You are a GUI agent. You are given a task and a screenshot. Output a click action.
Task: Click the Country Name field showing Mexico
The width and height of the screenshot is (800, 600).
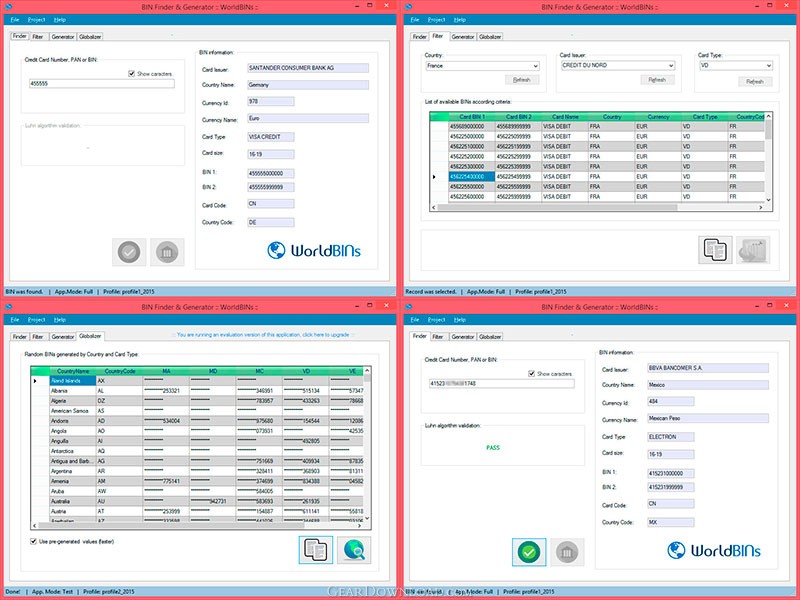708,385
